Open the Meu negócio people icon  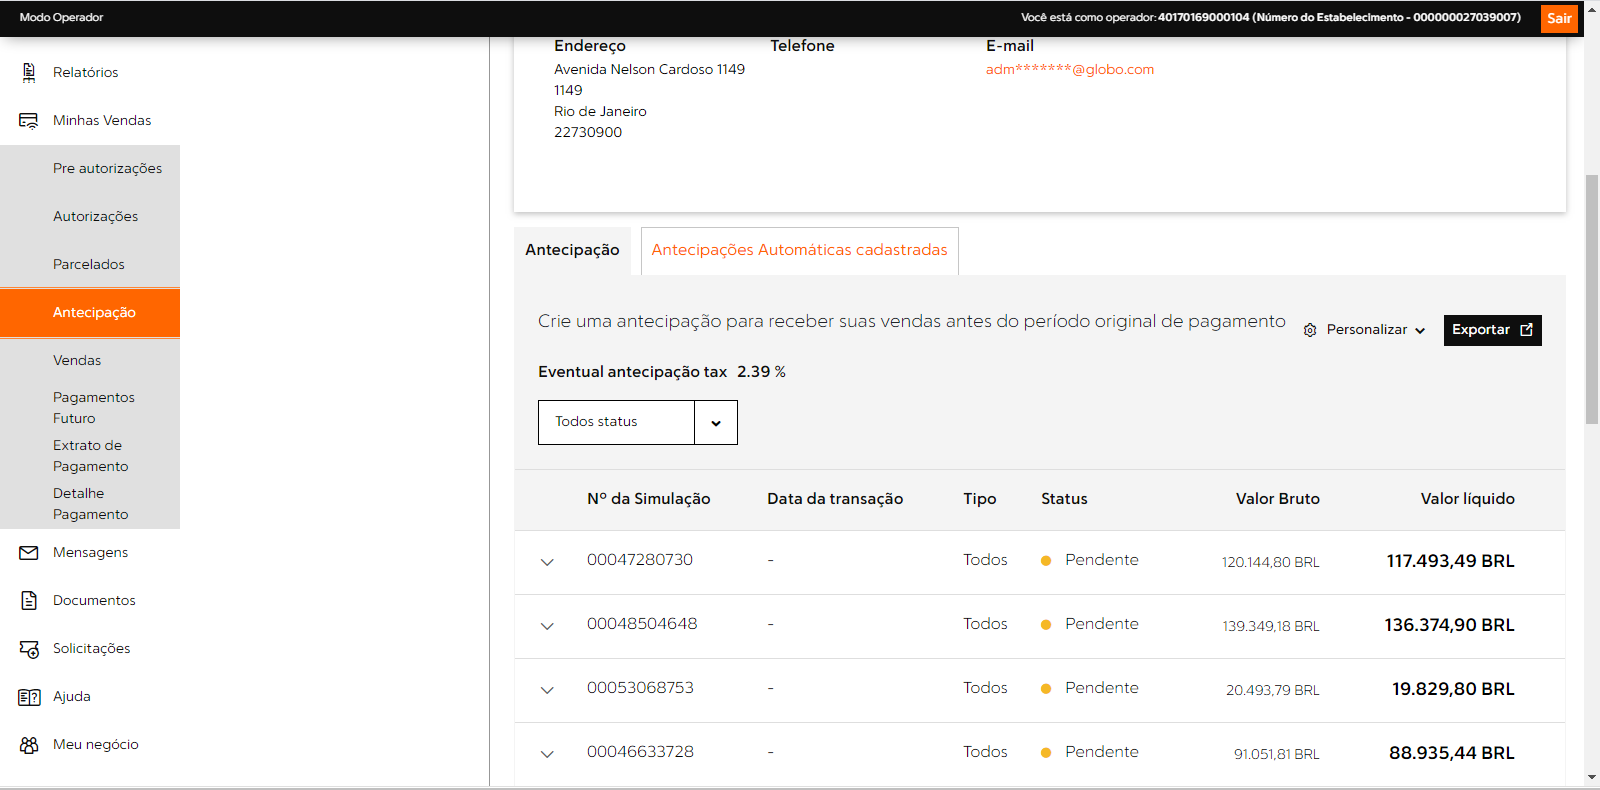tap(29, 744)
